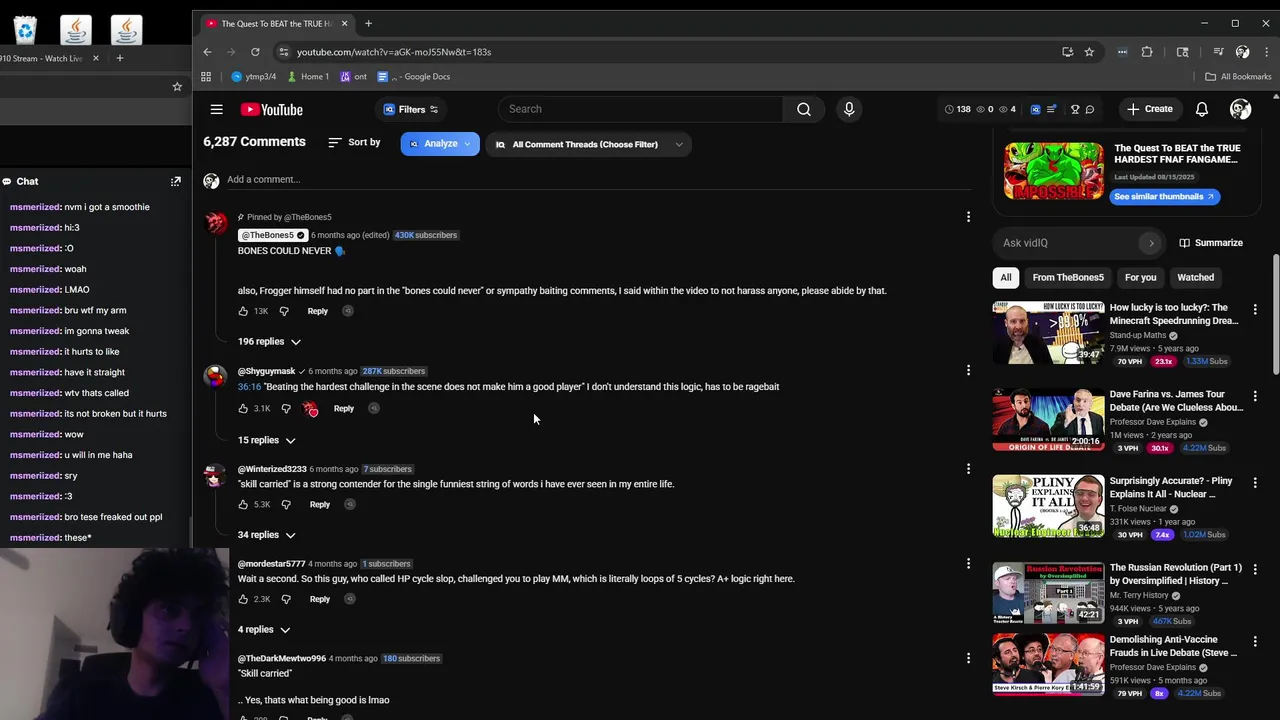Open the Recycle Bin desktop icon
1280x720 pixels.
[24, 30]
